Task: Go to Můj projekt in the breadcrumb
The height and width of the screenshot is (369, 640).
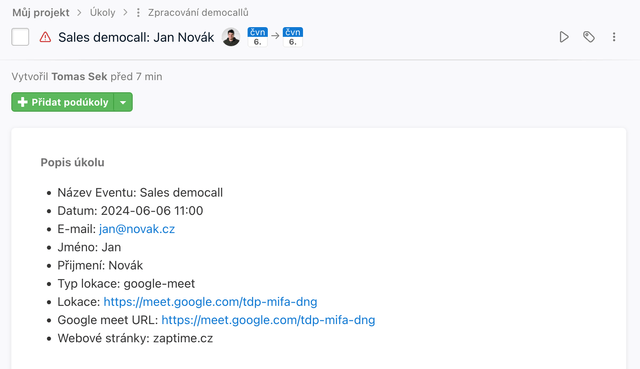Action: coord(41,13)
